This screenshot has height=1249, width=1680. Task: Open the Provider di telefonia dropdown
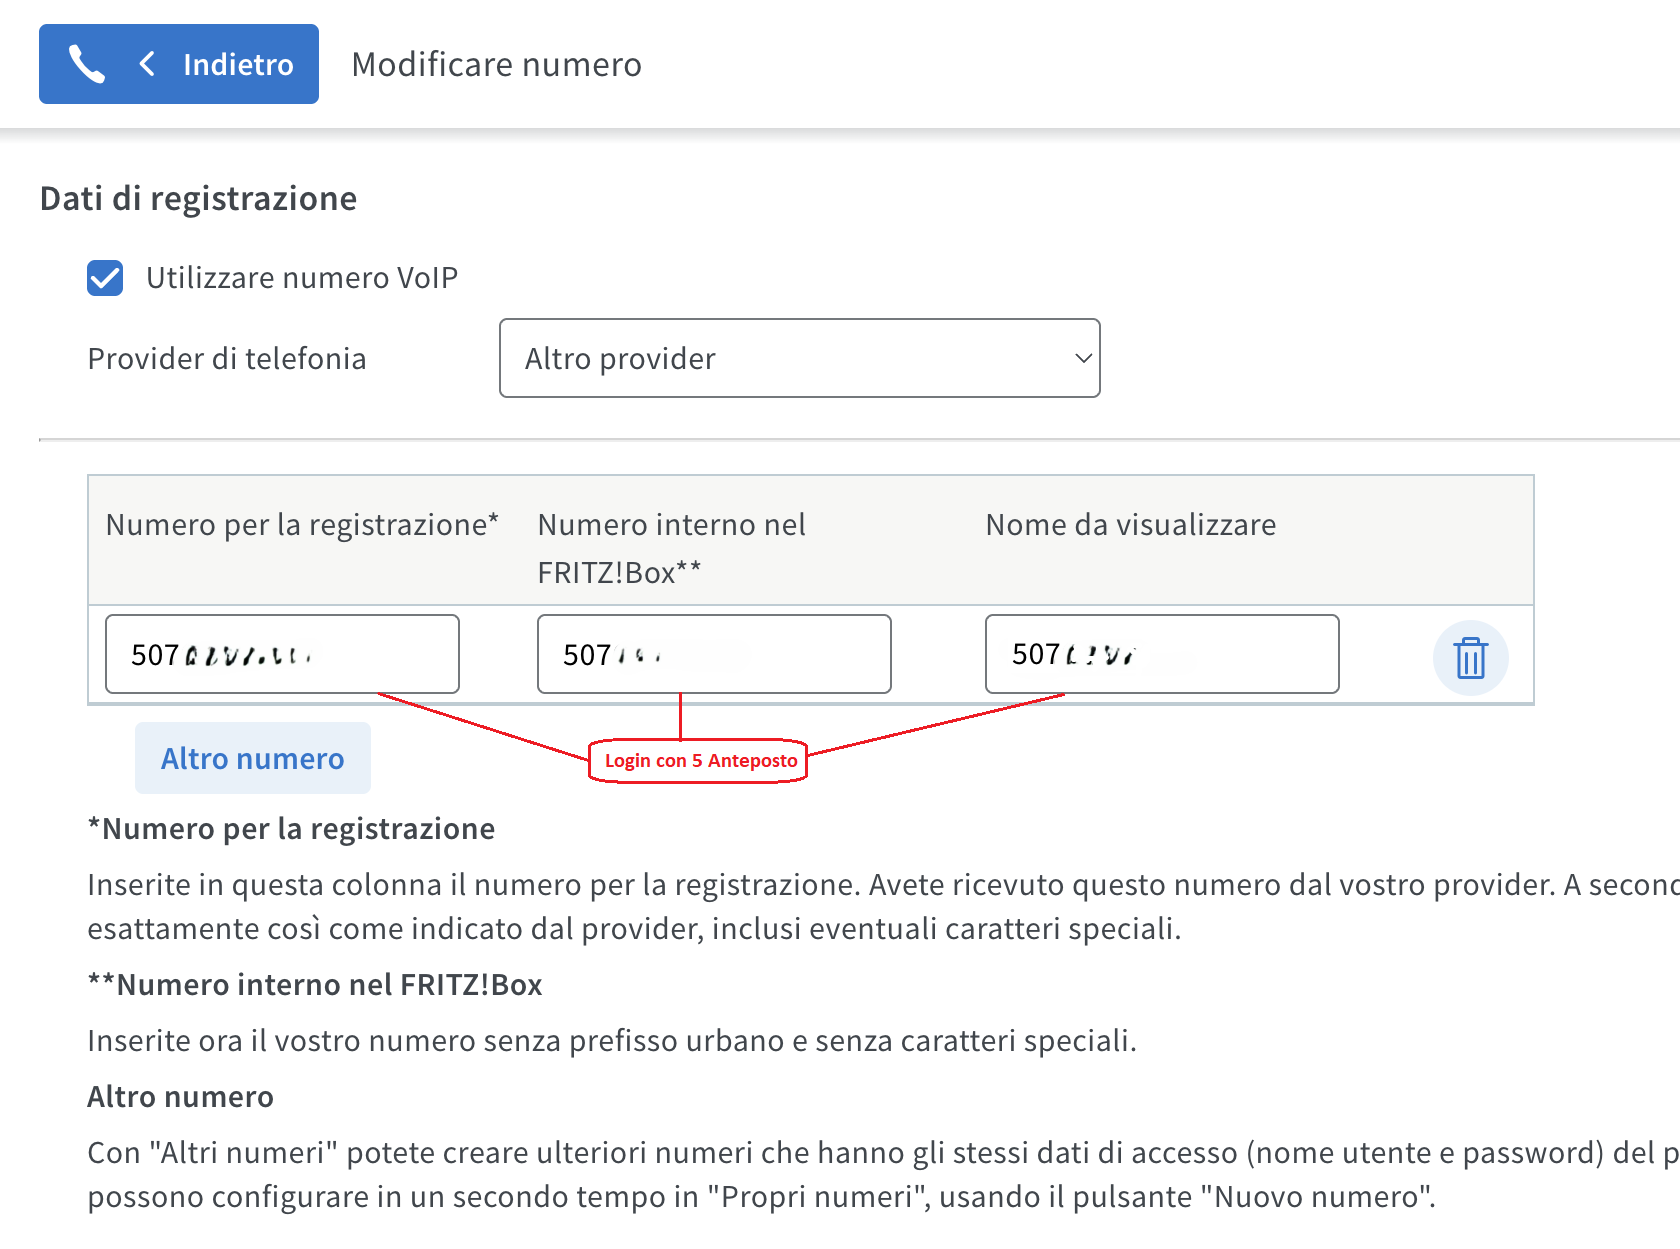(x=799, y=358)
